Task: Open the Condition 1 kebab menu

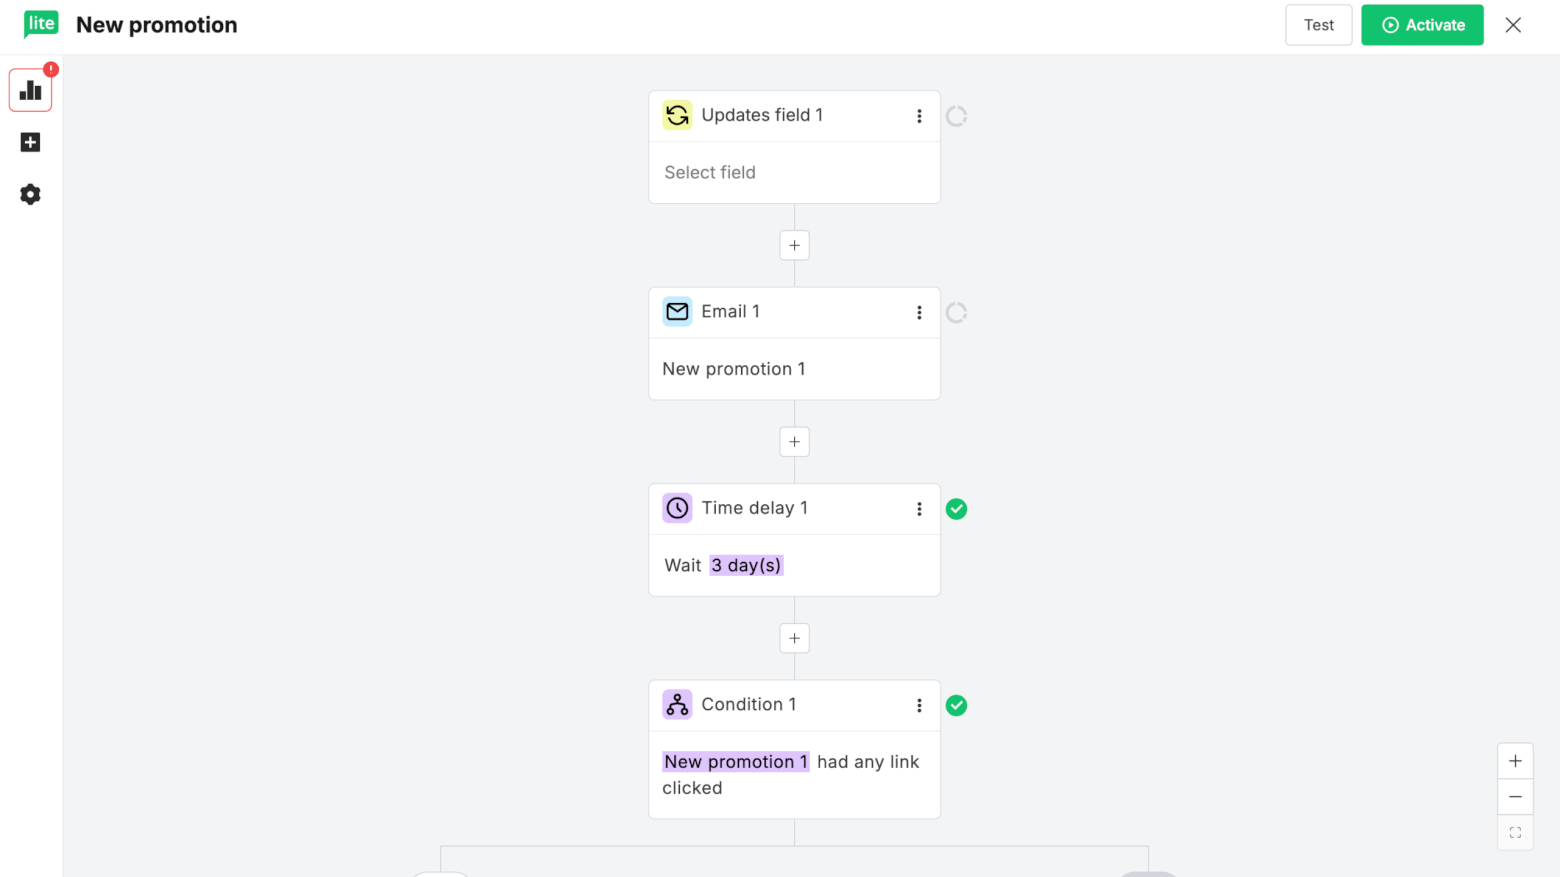Action: coord(919,705)
